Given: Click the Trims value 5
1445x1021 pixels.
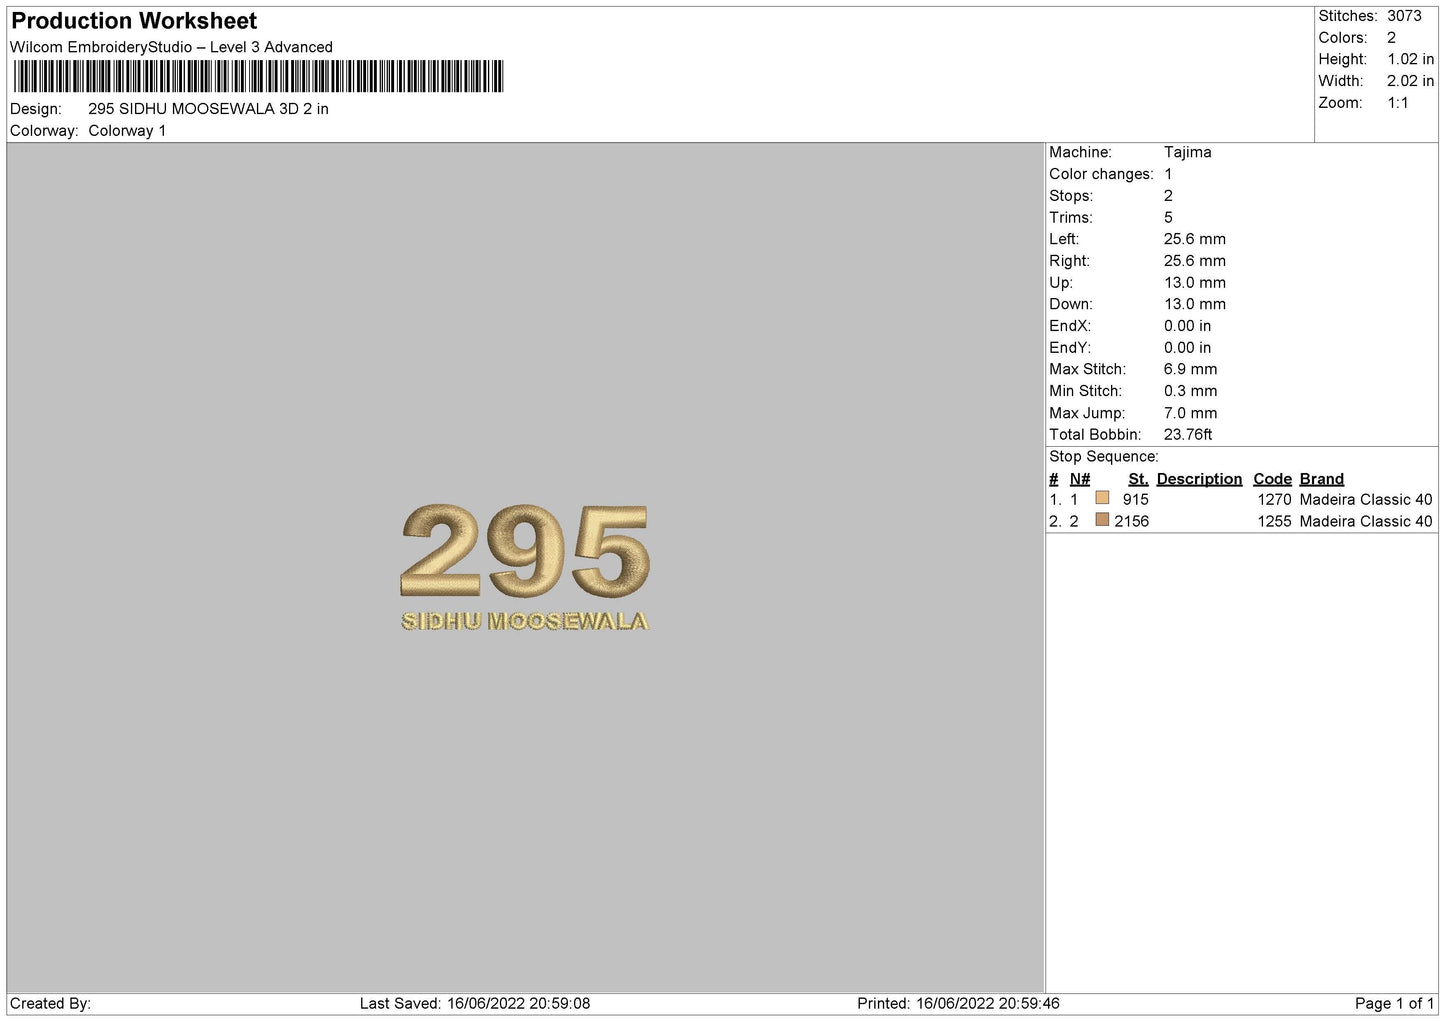Looking at the screenshot, I should coord(1168,218).
